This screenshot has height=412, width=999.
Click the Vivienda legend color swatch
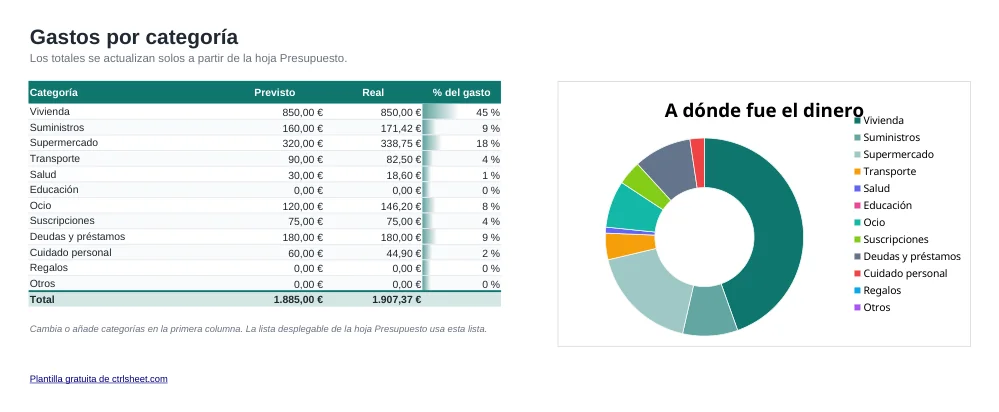coord(858,120)
